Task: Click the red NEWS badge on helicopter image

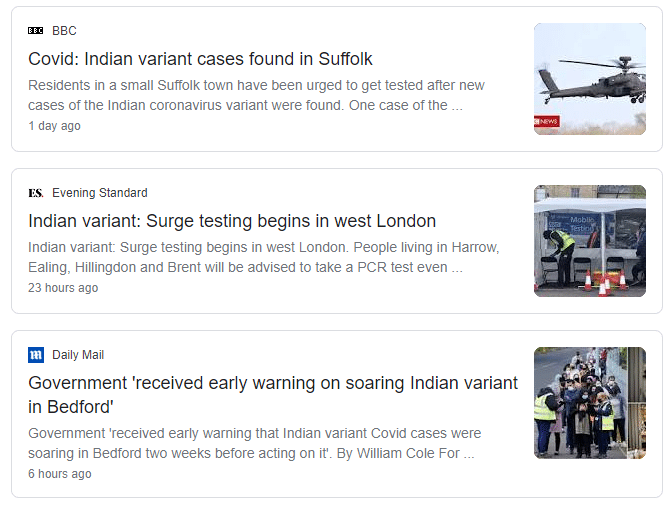Action: [547, 121]
